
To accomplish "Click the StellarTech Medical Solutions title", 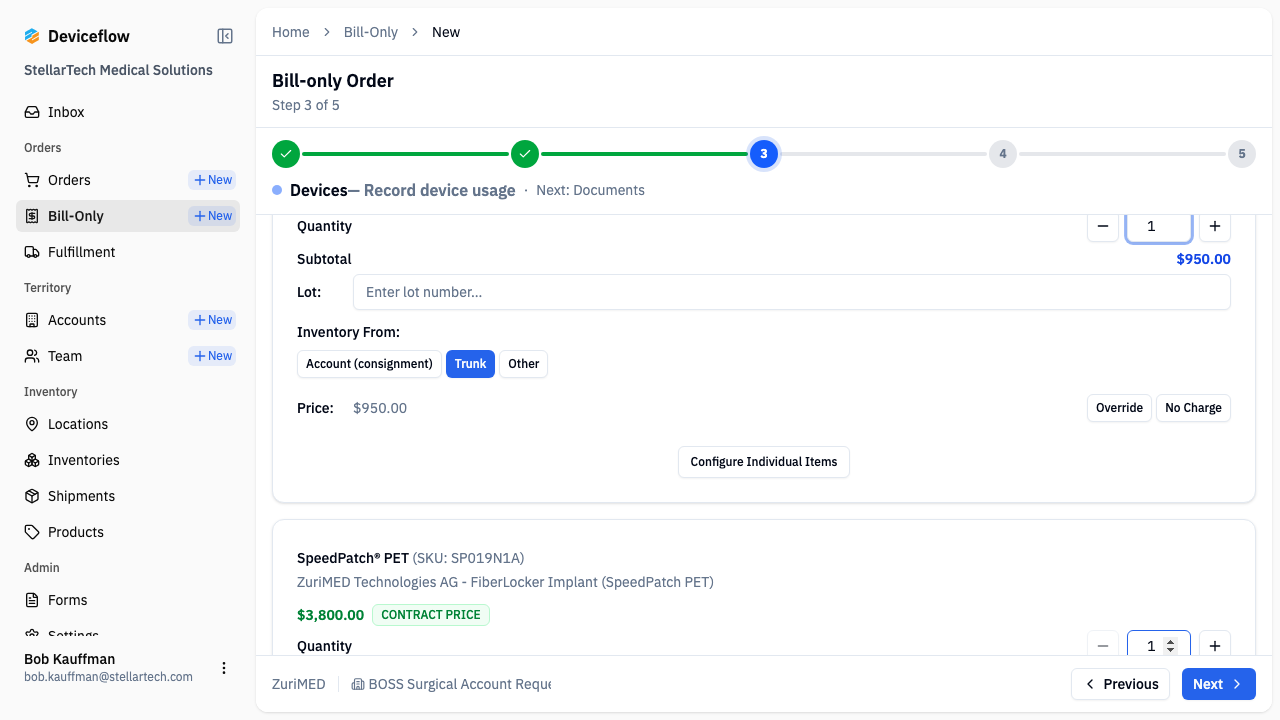I will click(118, 70).
